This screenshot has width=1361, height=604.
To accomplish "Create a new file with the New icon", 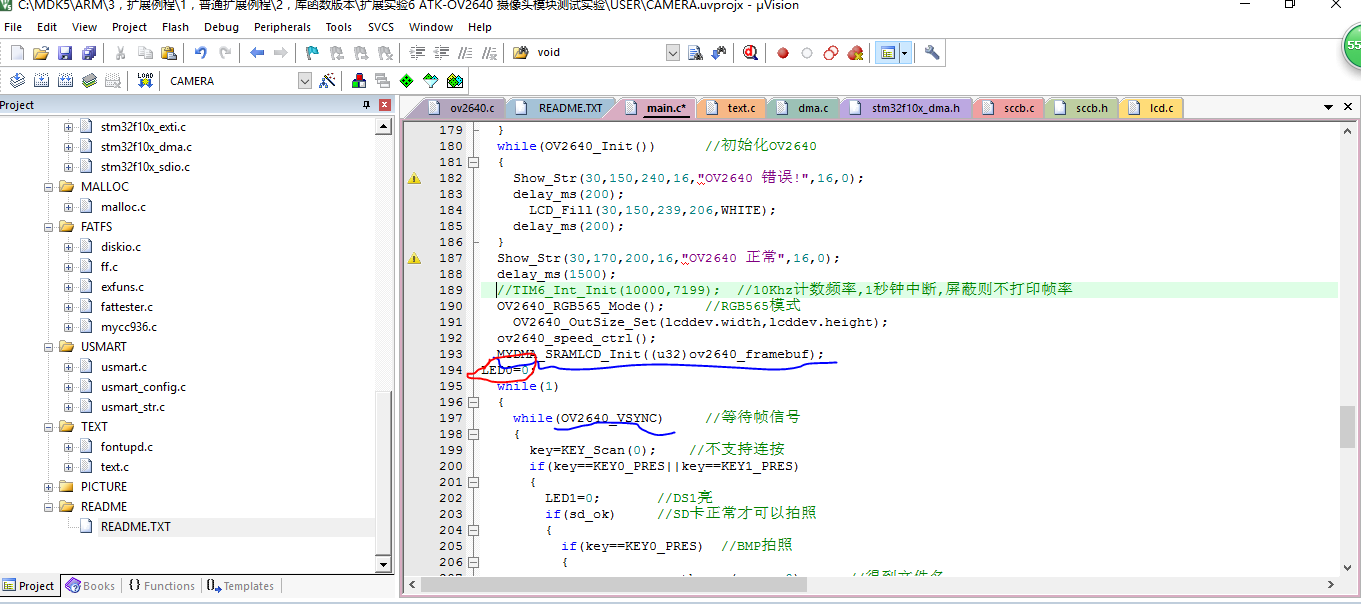I will click(x=17, y=53).
